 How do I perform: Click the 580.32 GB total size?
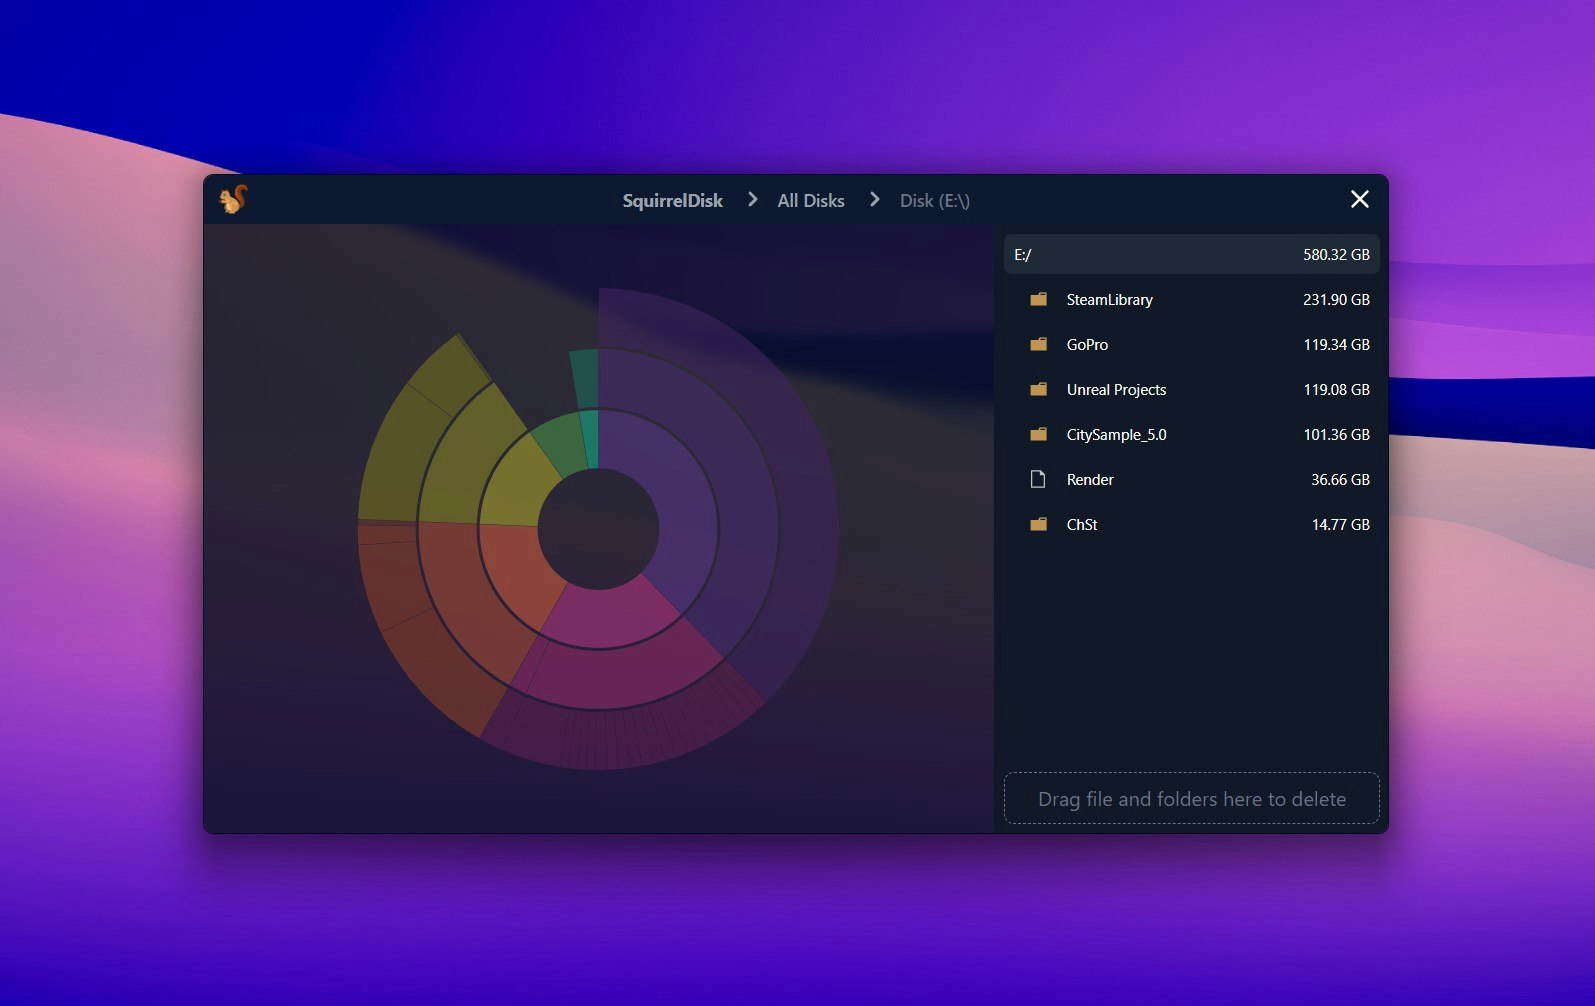click(x=1336, y=254)
